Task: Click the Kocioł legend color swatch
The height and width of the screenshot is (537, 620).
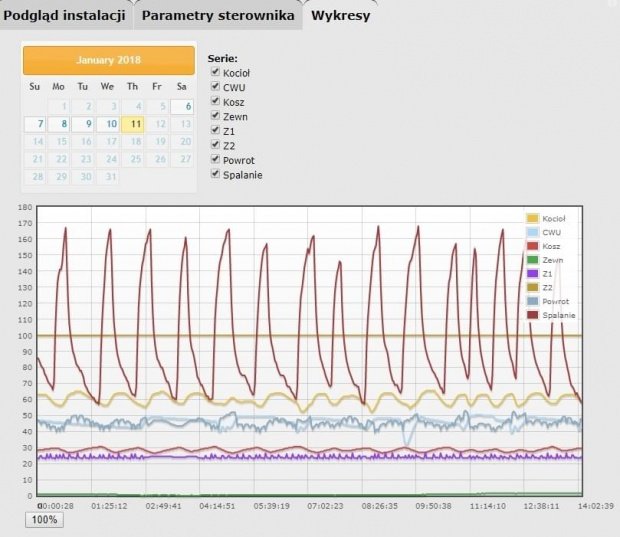Action: (532, 218)
